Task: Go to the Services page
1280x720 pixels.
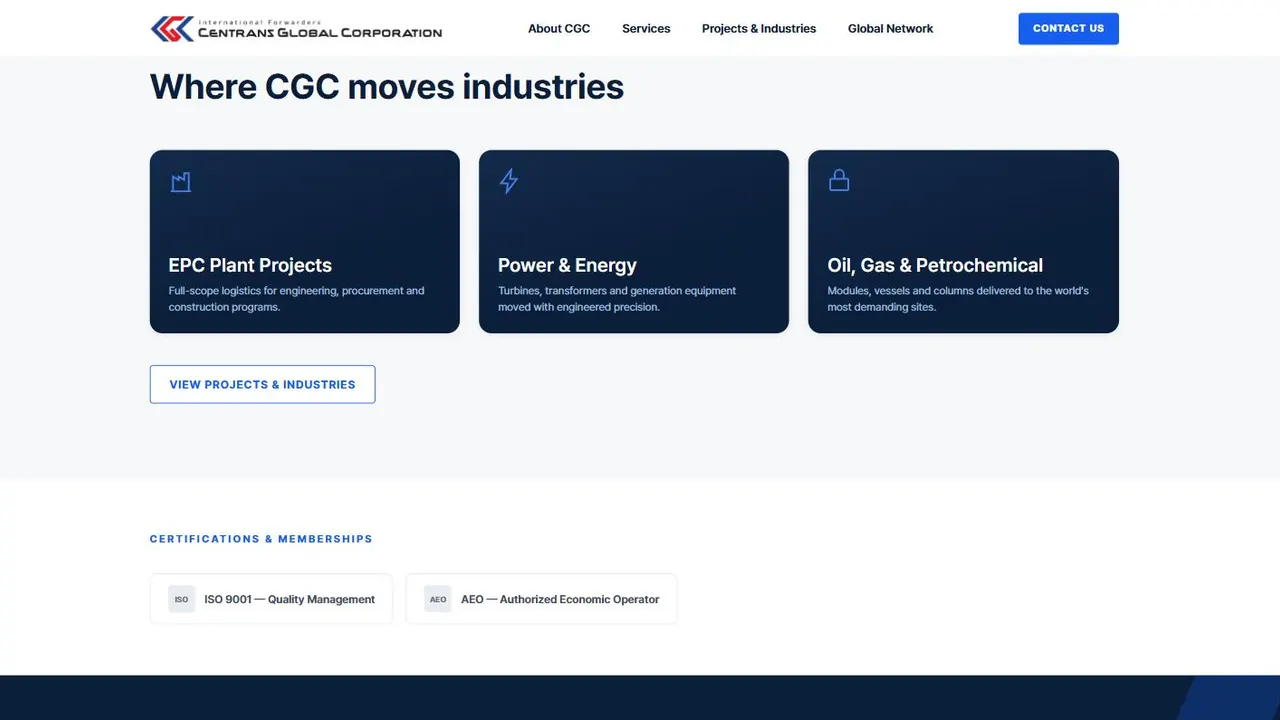Action: (x=646, y=29)
